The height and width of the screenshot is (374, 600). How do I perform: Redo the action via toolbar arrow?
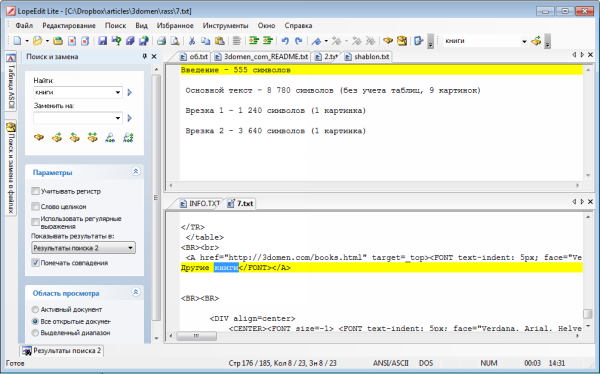tap(299, 41)
